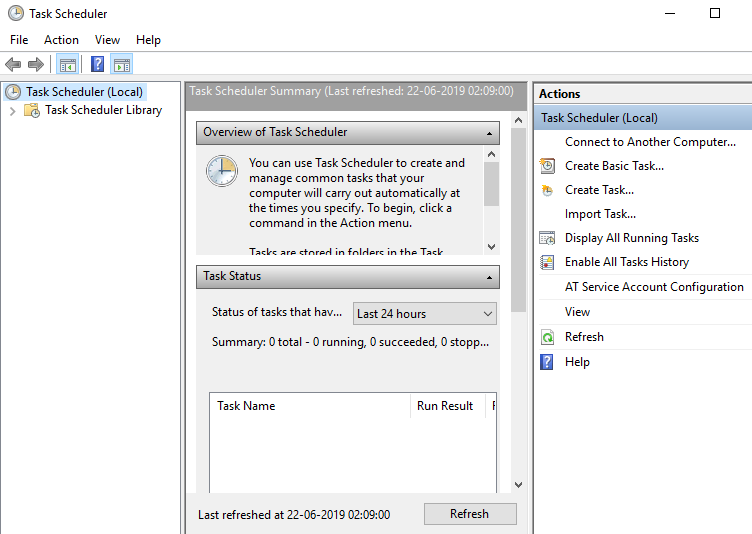Open the Last 24 hours dropdown

425,314
